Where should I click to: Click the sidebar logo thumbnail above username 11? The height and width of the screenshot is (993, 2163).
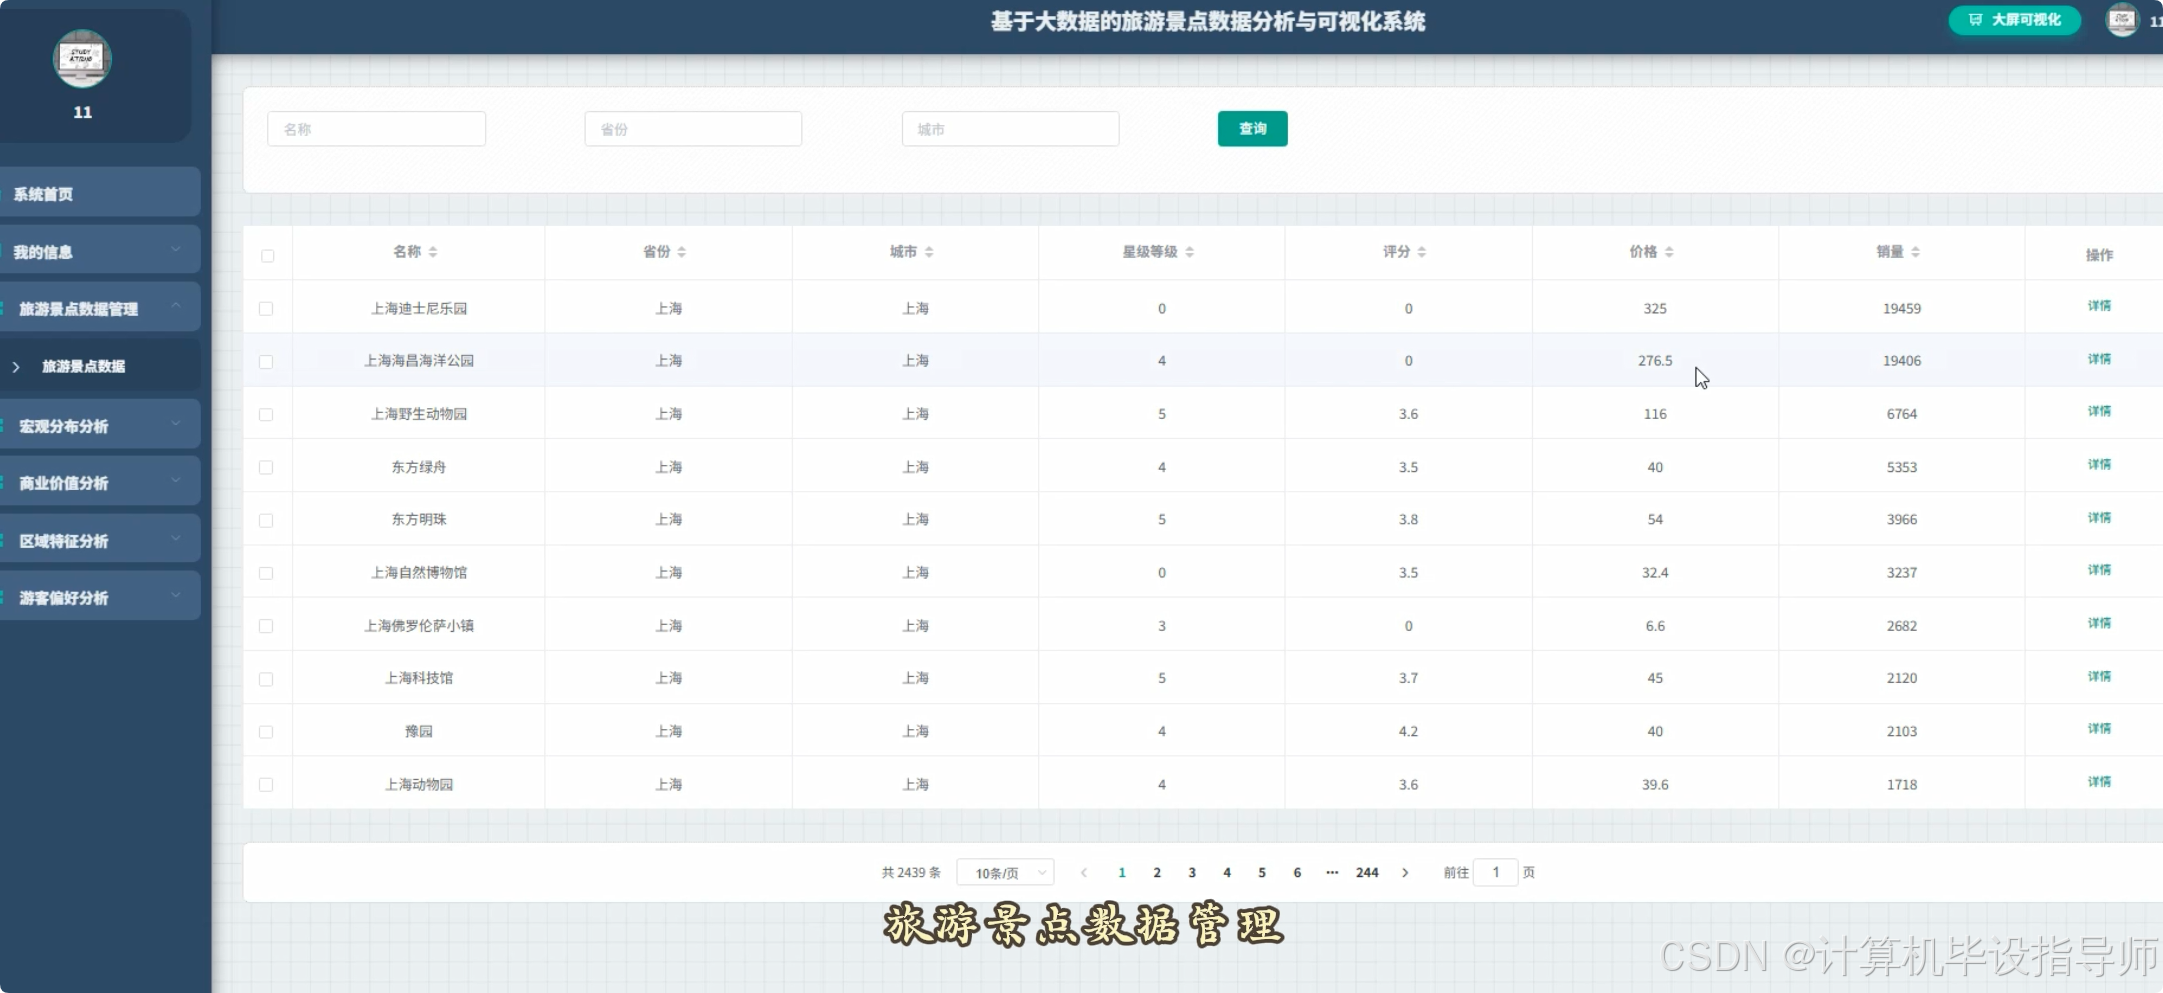[83, 58]
